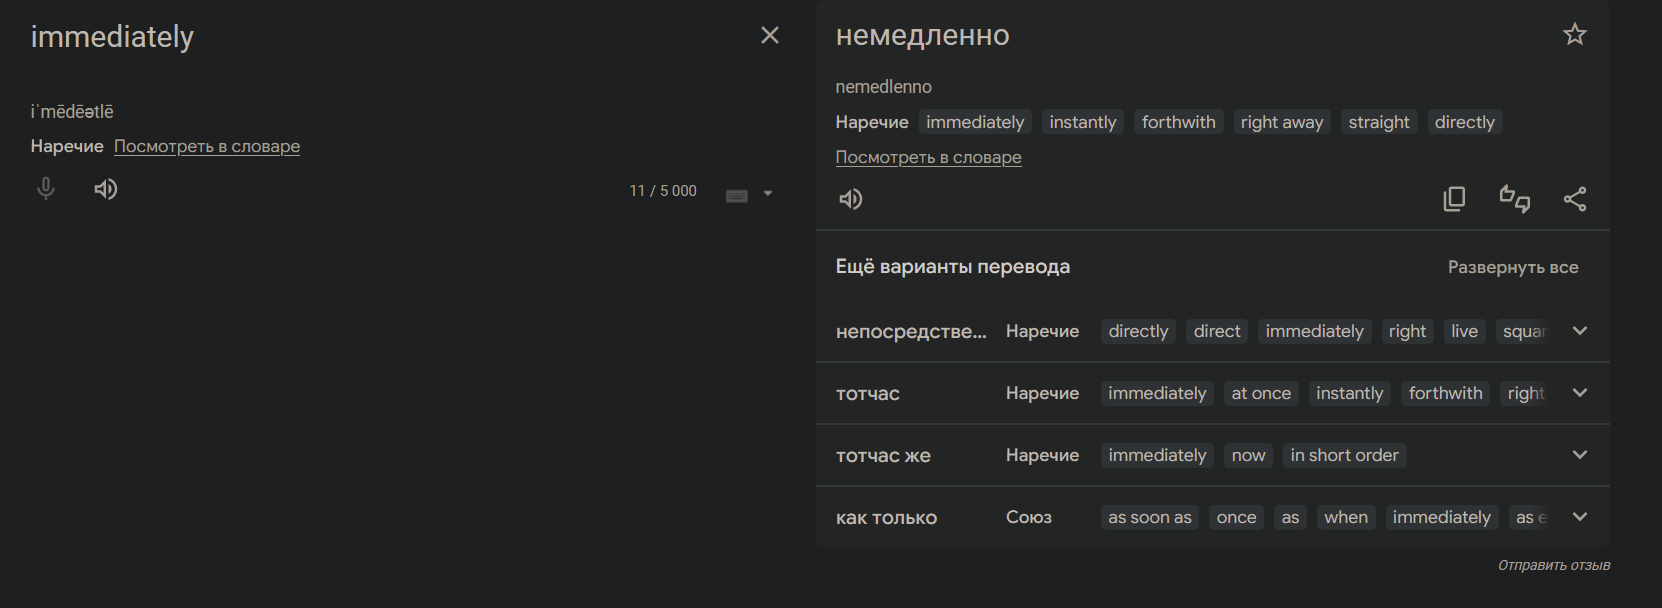Open dictionary link under the translation

click(928, 157)
